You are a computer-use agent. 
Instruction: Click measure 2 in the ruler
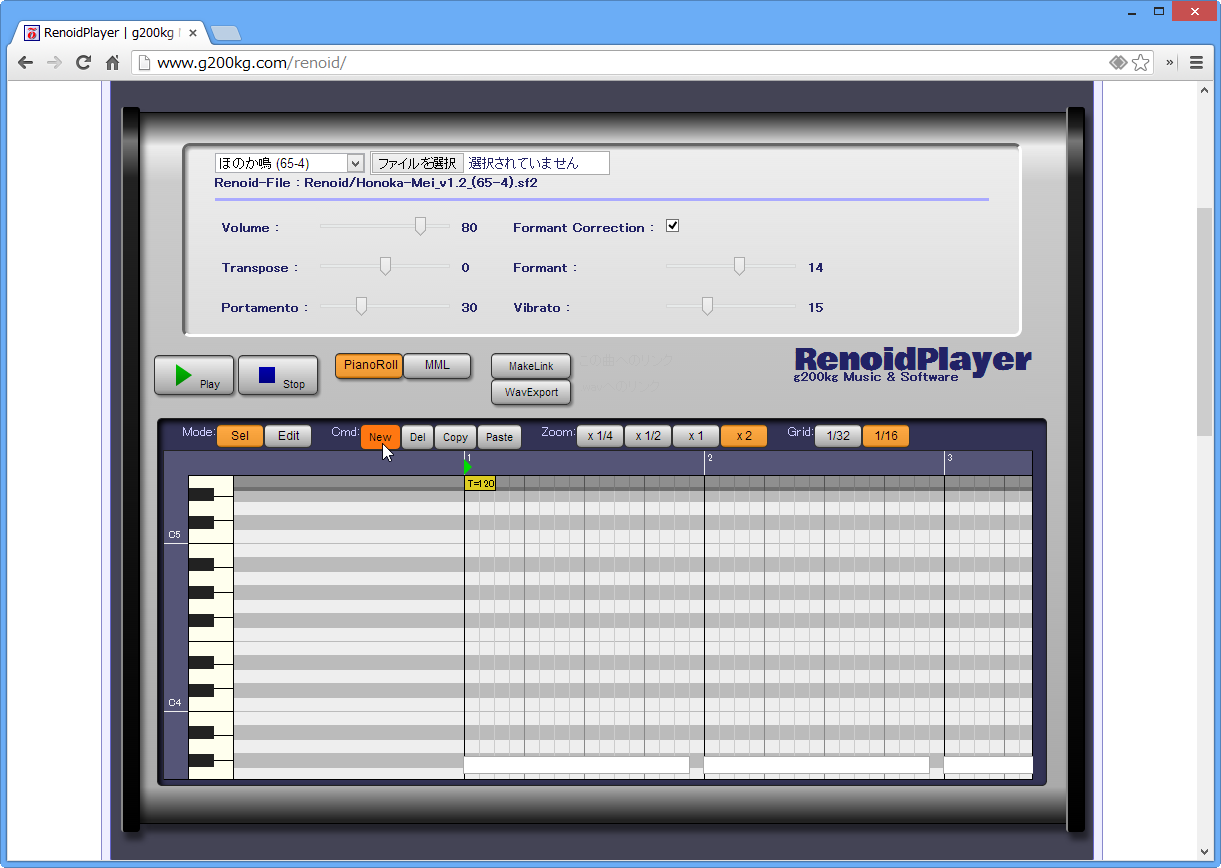point(709,458)
